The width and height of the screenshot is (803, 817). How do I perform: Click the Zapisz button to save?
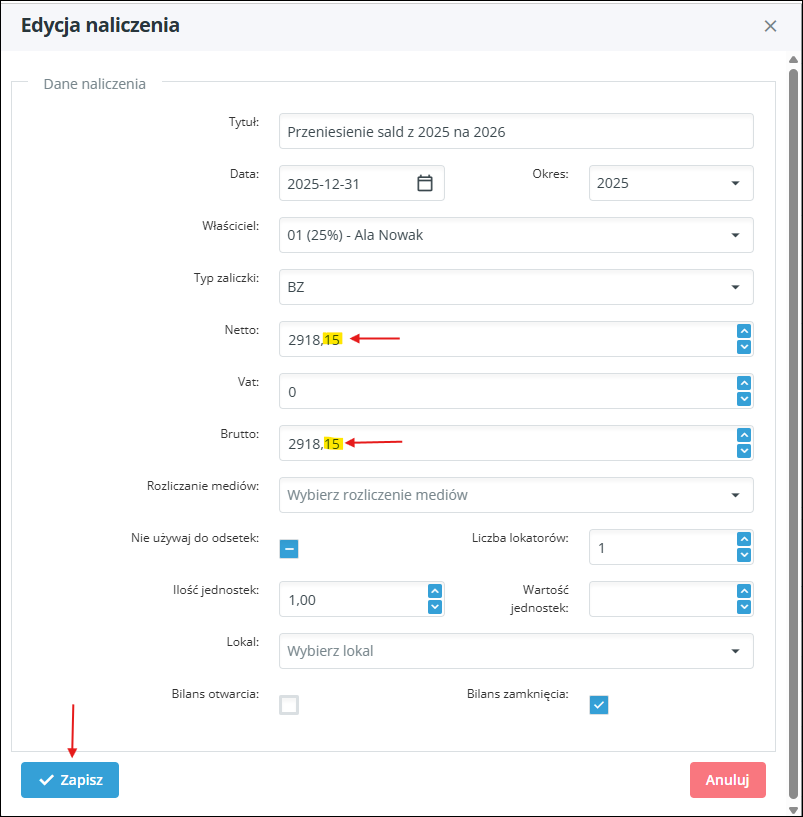(x=70, y=780)
